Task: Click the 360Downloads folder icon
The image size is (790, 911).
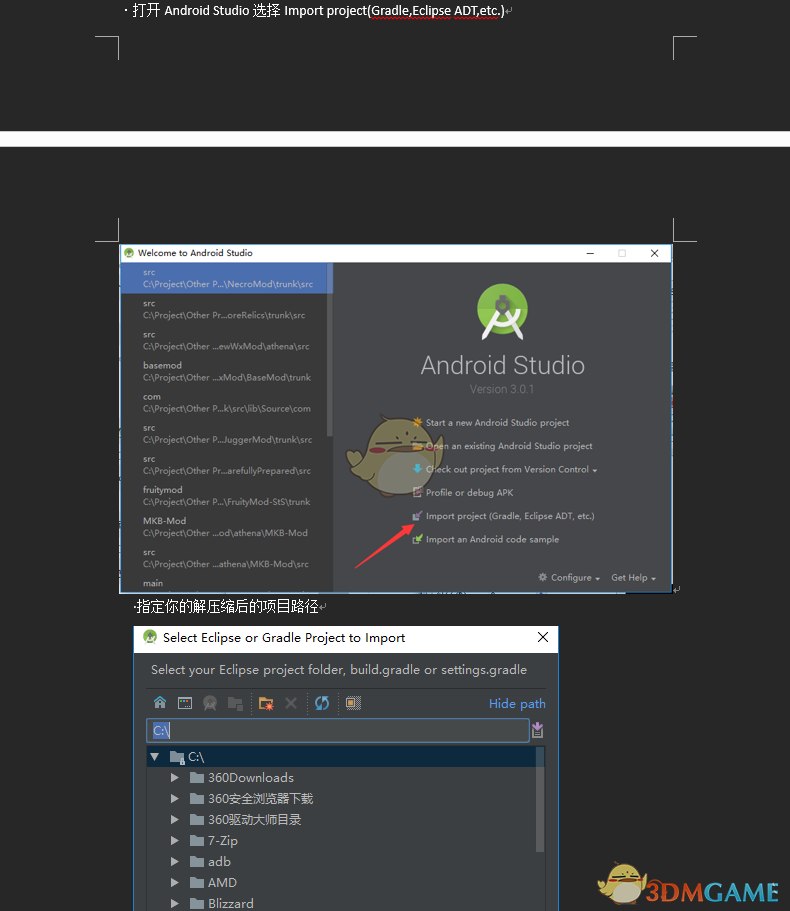Action: (197, 777)
